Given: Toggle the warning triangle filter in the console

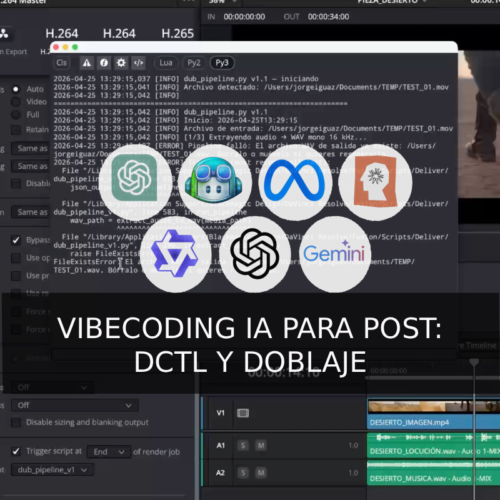Looking at the screenshot, I should (87, 63).
